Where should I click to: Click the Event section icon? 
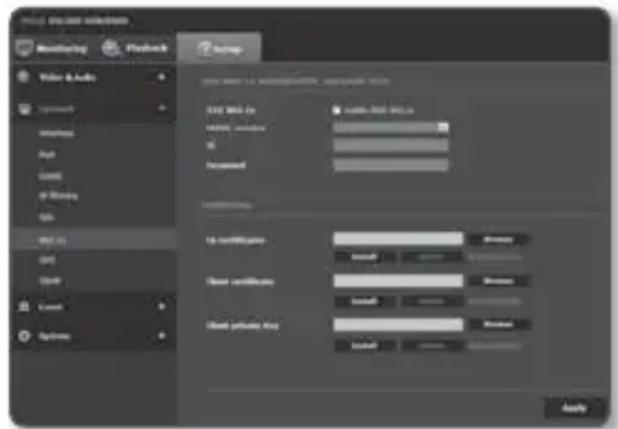24,306
